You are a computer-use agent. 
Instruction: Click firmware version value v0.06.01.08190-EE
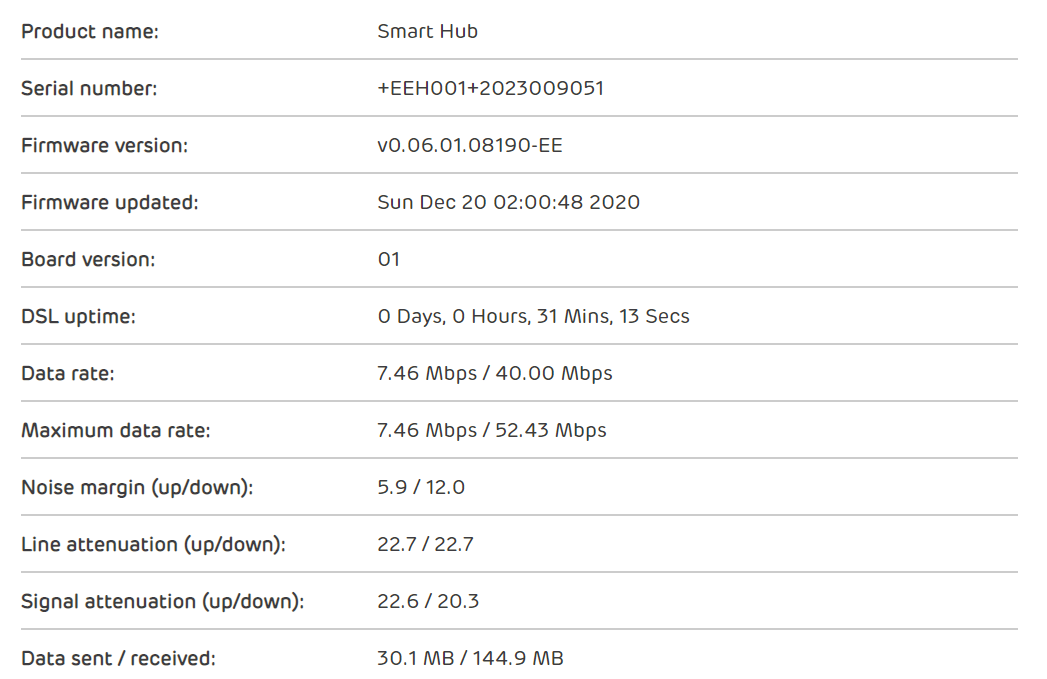click(x=469, y=146)
